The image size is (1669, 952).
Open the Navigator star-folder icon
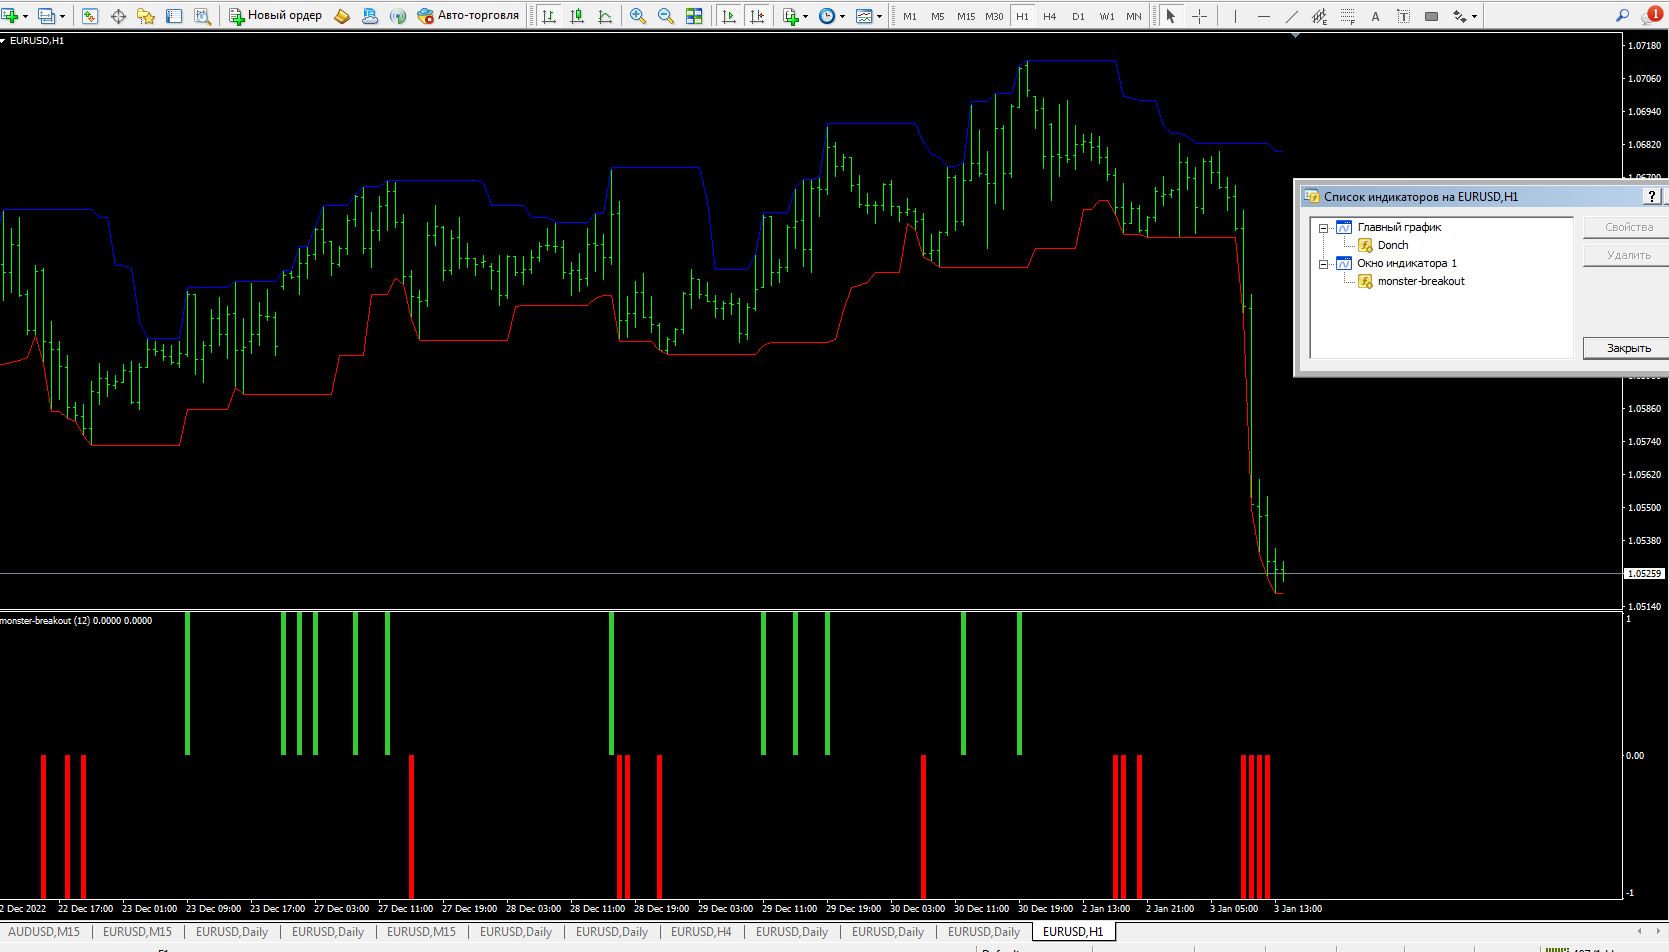click(146, 16)
